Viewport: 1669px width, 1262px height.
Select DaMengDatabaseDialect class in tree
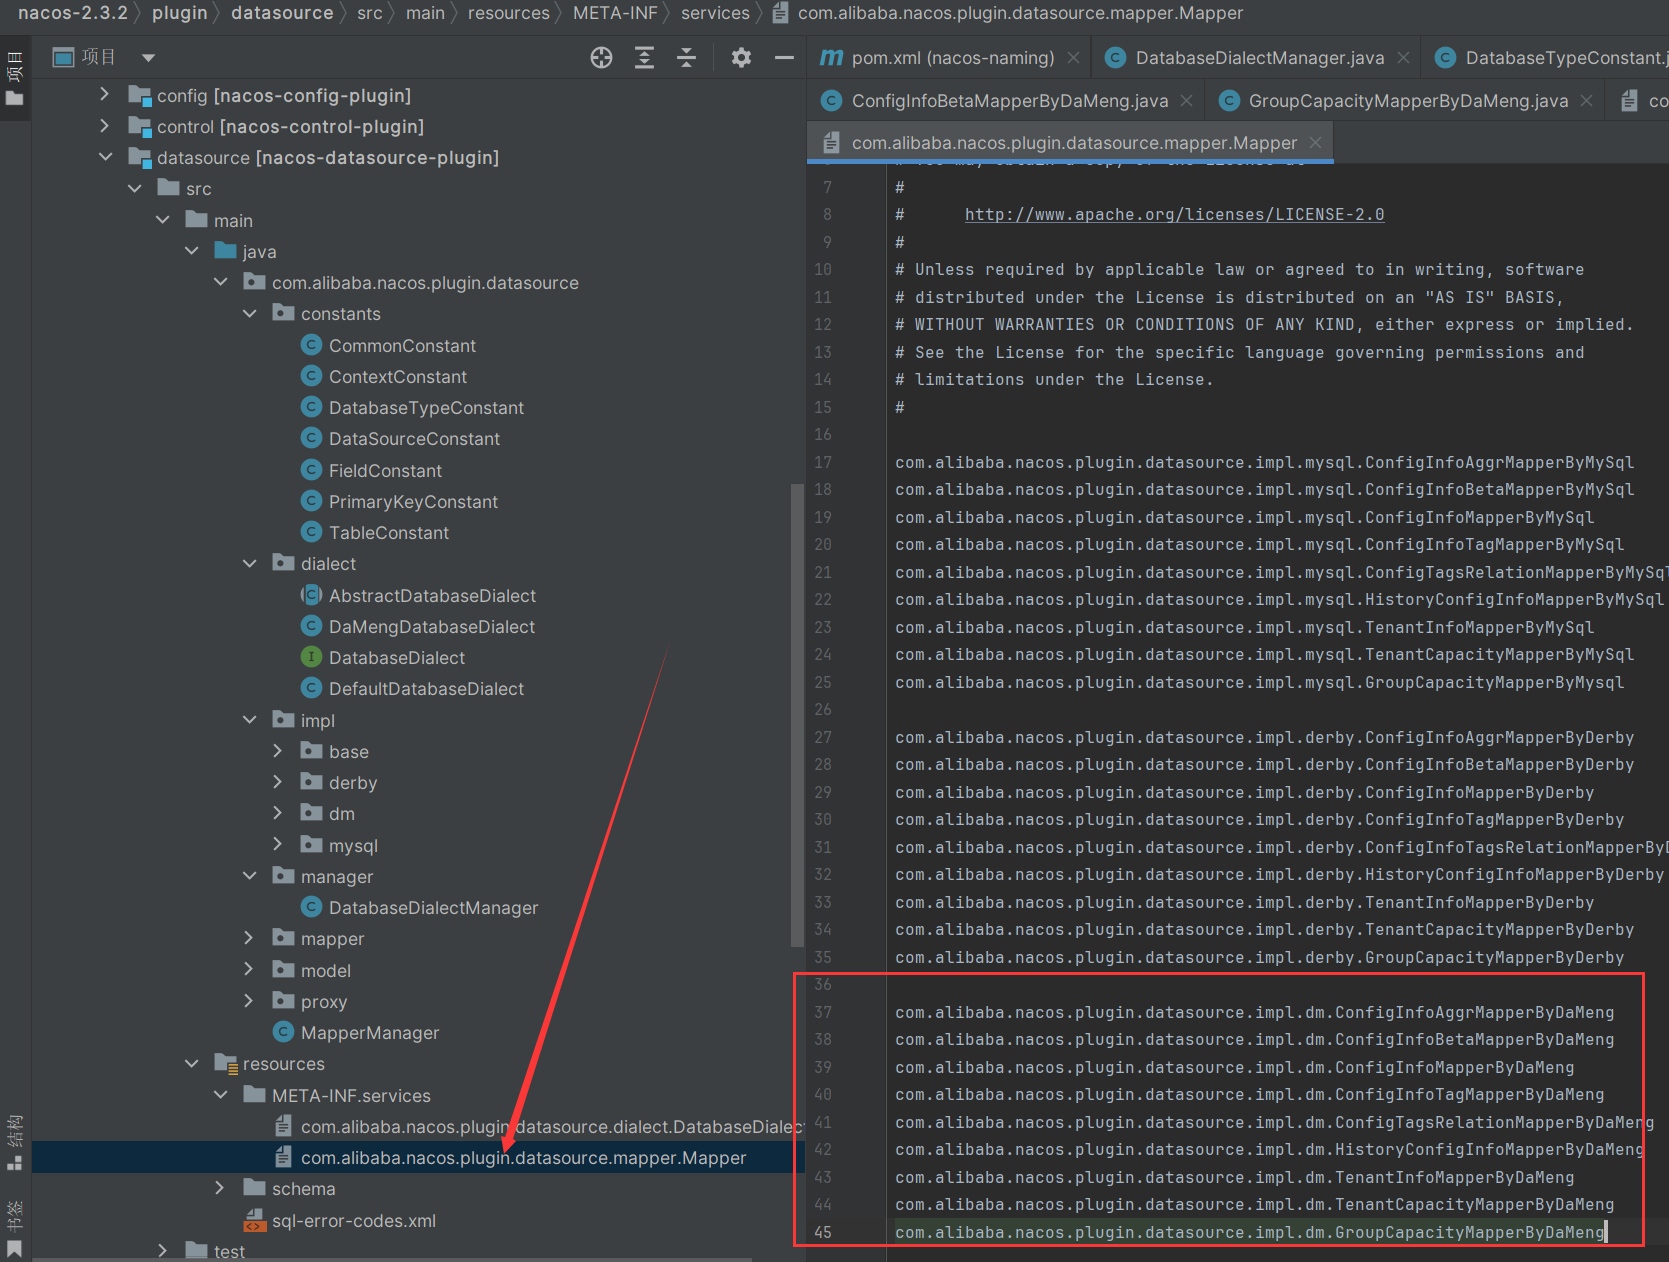click(431, 627)
